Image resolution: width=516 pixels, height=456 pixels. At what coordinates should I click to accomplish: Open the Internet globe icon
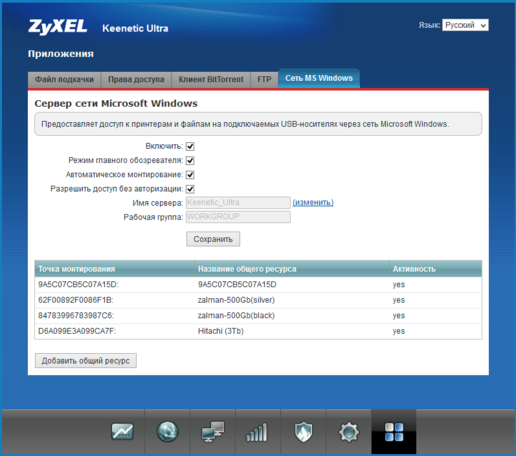(167, 432)
